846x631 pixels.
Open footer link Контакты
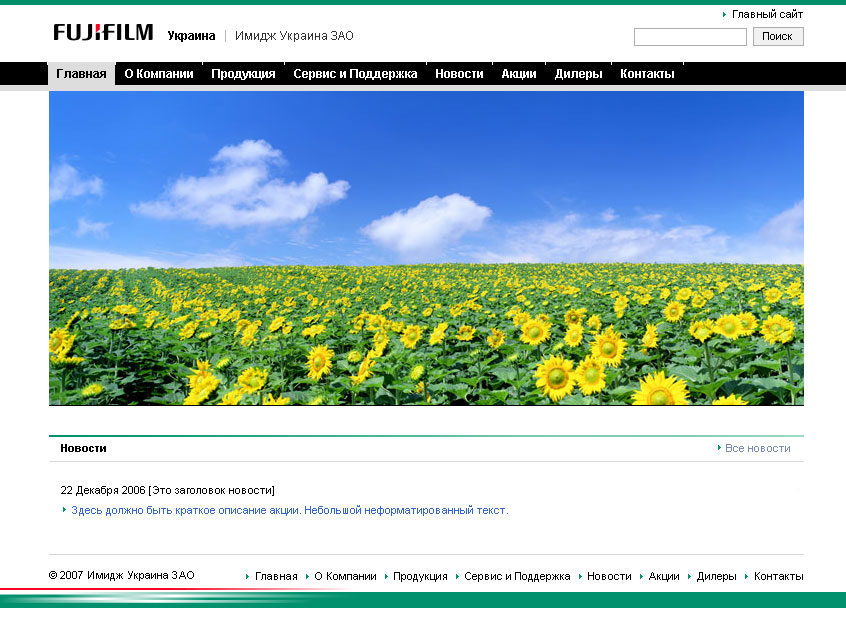tap(778, 576)
